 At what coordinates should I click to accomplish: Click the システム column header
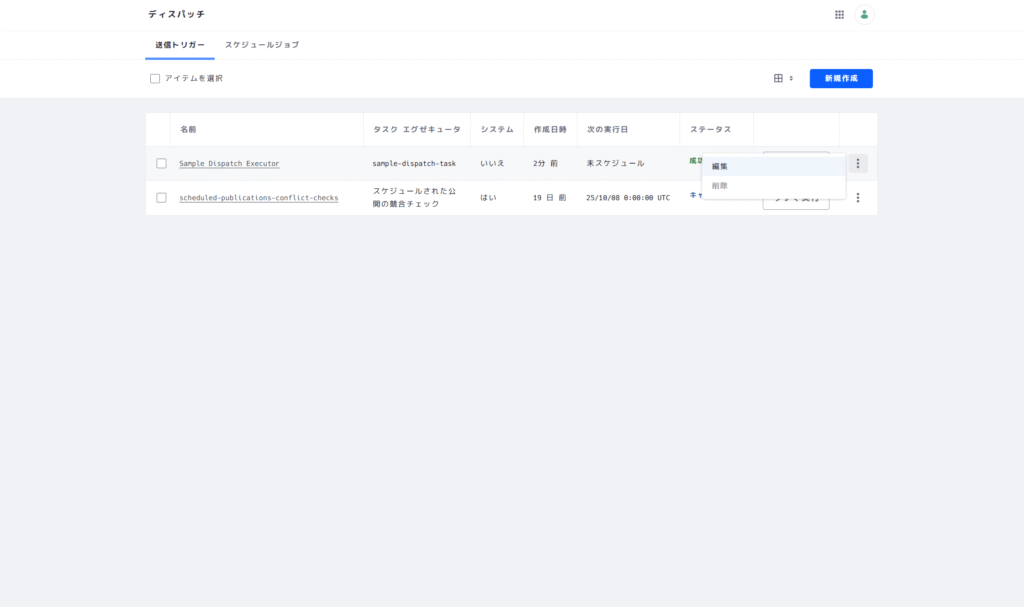pos(497,130)
